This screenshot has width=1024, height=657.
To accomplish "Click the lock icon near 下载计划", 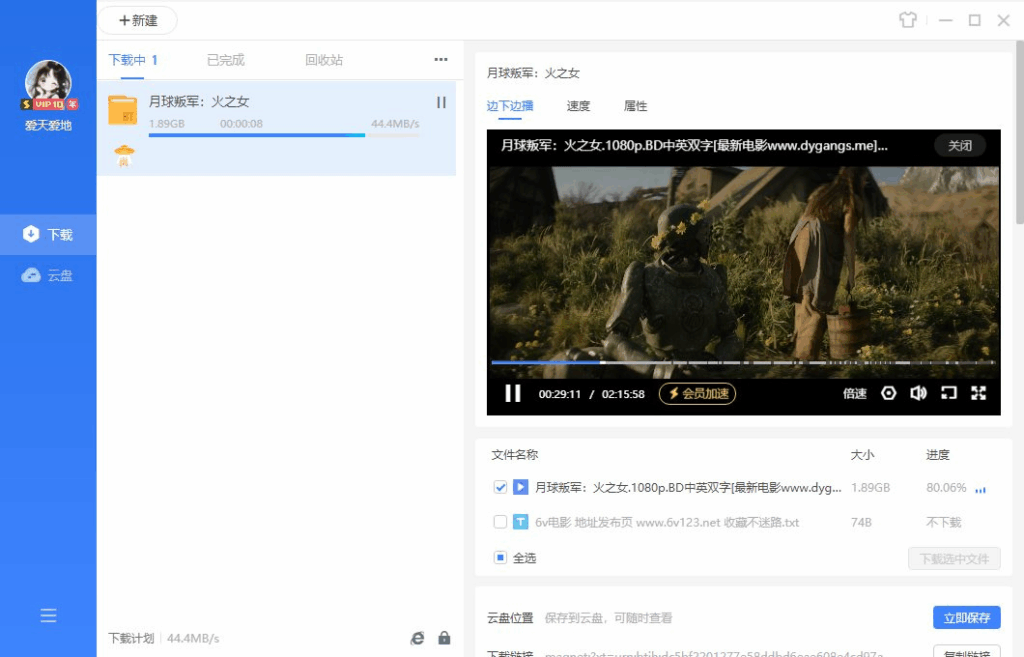I will pyautogui.click(x=444, y=637).
